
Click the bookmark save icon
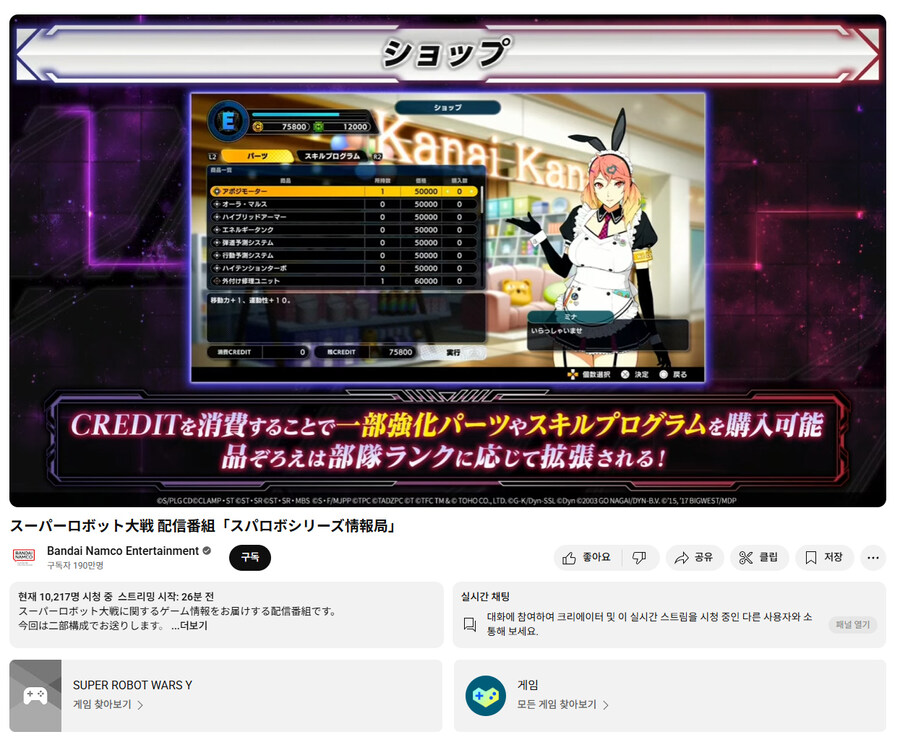[810, 558]
